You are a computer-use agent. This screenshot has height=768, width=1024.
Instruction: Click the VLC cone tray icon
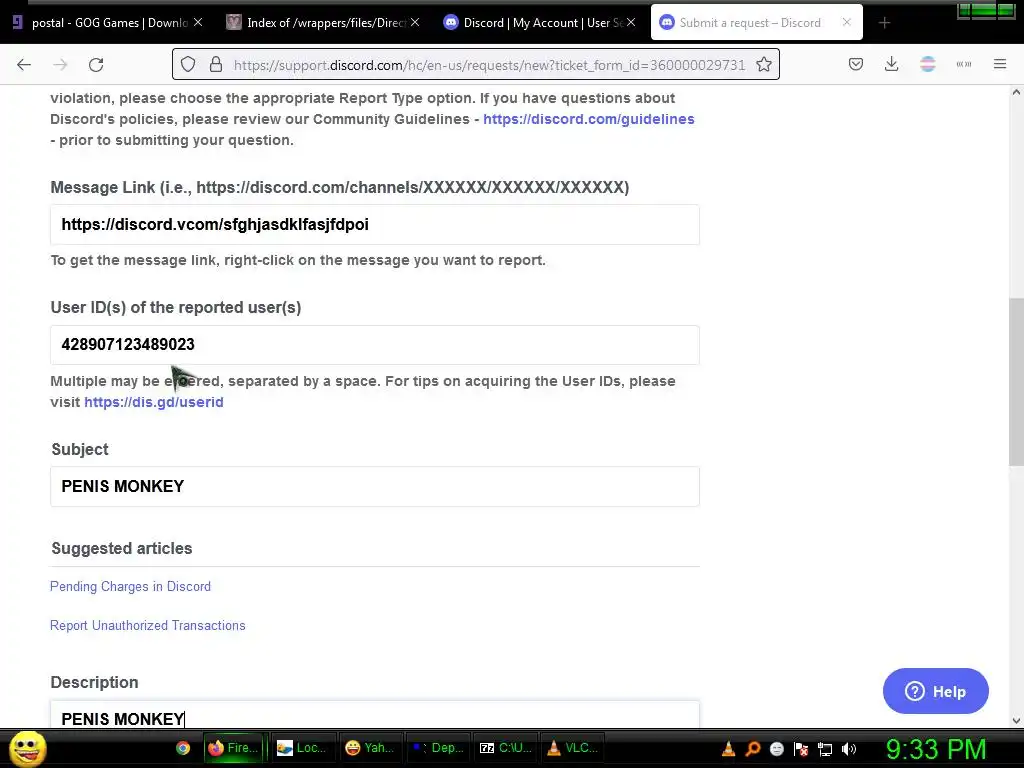point(728,749)
